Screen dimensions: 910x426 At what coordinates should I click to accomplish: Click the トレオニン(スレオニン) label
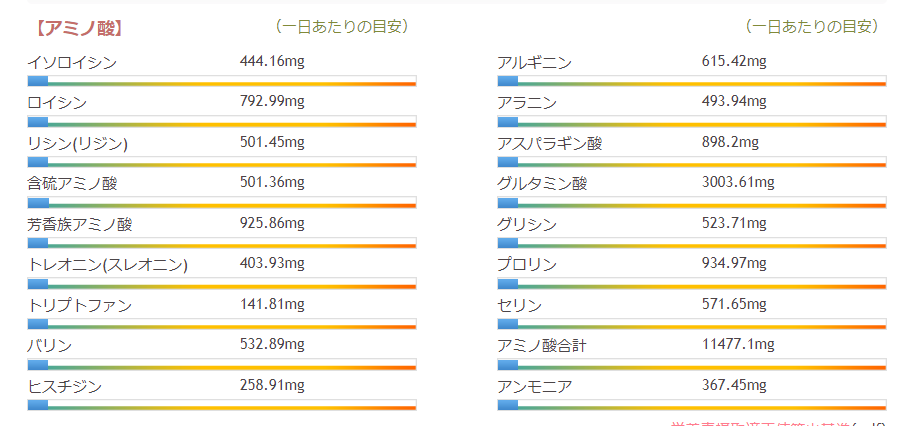point(108,264)
